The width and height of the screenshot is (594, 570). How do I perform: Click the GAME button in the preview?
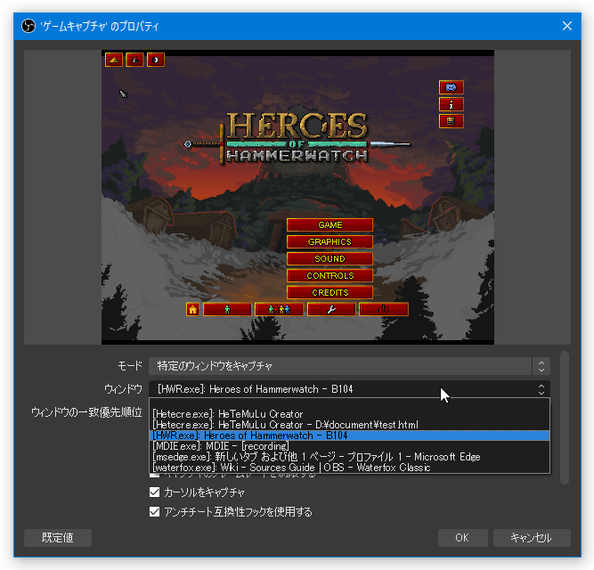pos(330,225)
